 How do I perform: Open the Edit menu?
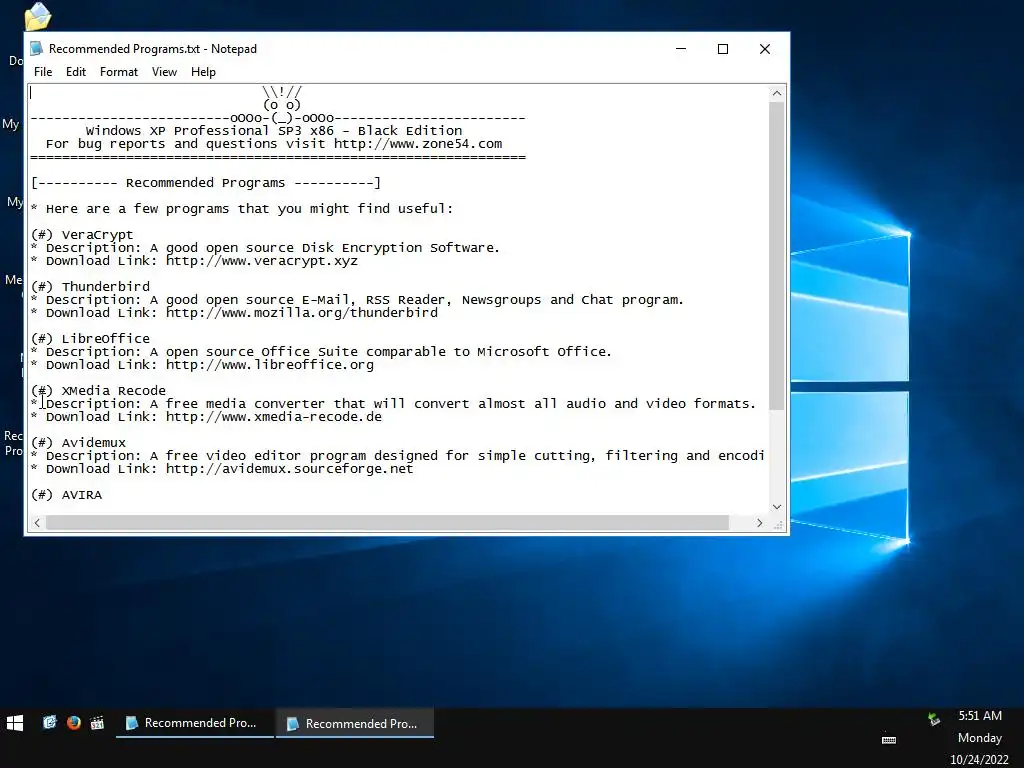point(76,72)
